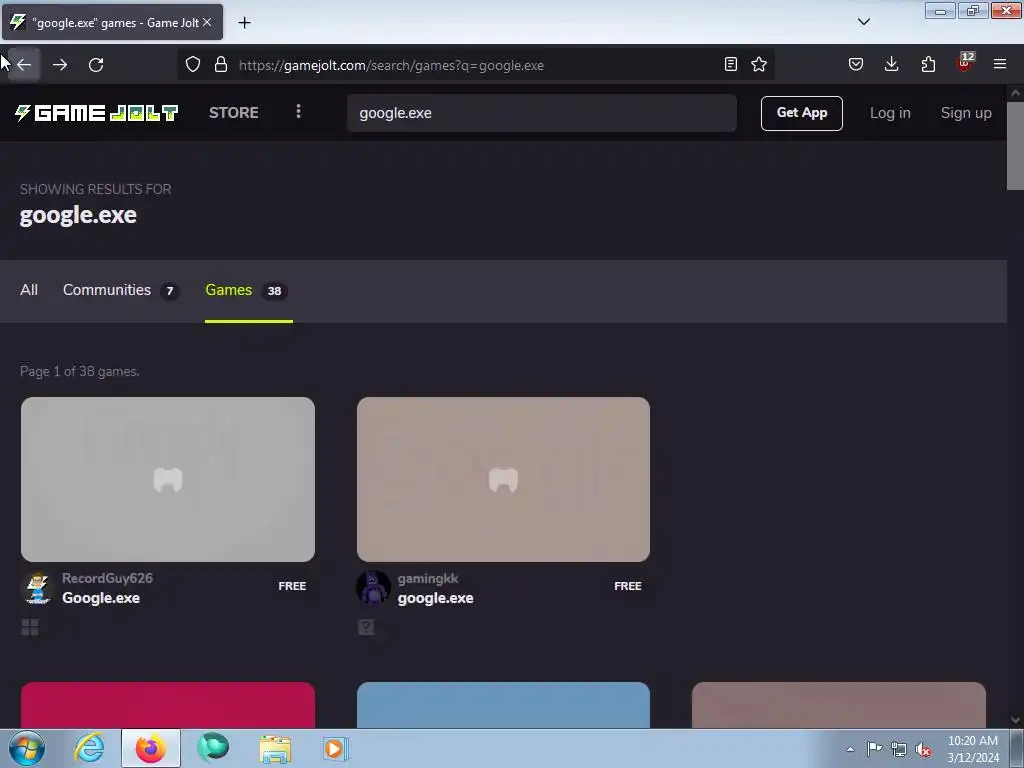Open the Firefox downloads panel

[891, 64]
